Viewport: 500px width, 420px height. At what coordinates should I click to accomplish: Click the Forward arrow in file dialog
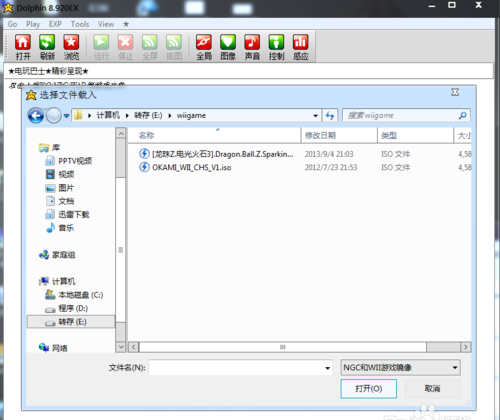(x=53, y=116)
